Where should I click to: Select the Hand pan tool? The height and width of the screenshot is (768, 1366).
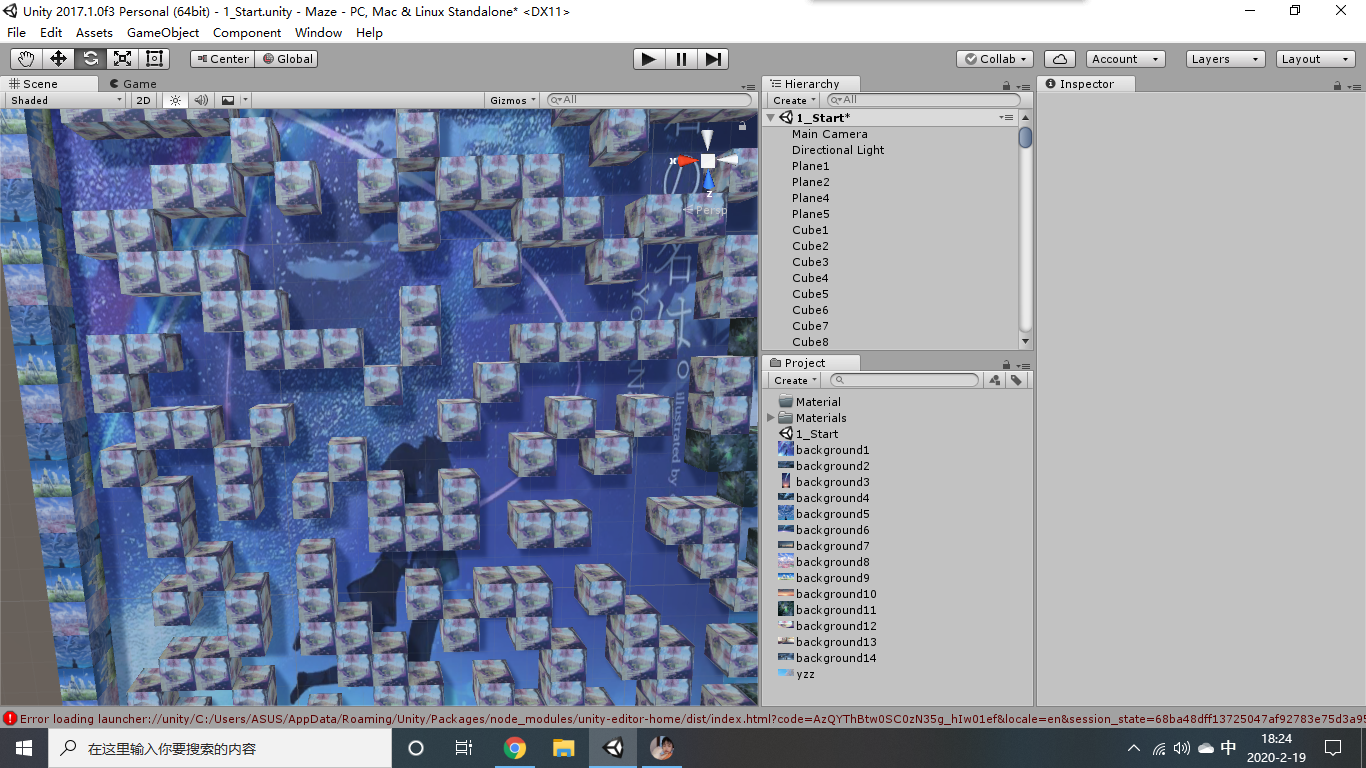click(x=25, y=58)
